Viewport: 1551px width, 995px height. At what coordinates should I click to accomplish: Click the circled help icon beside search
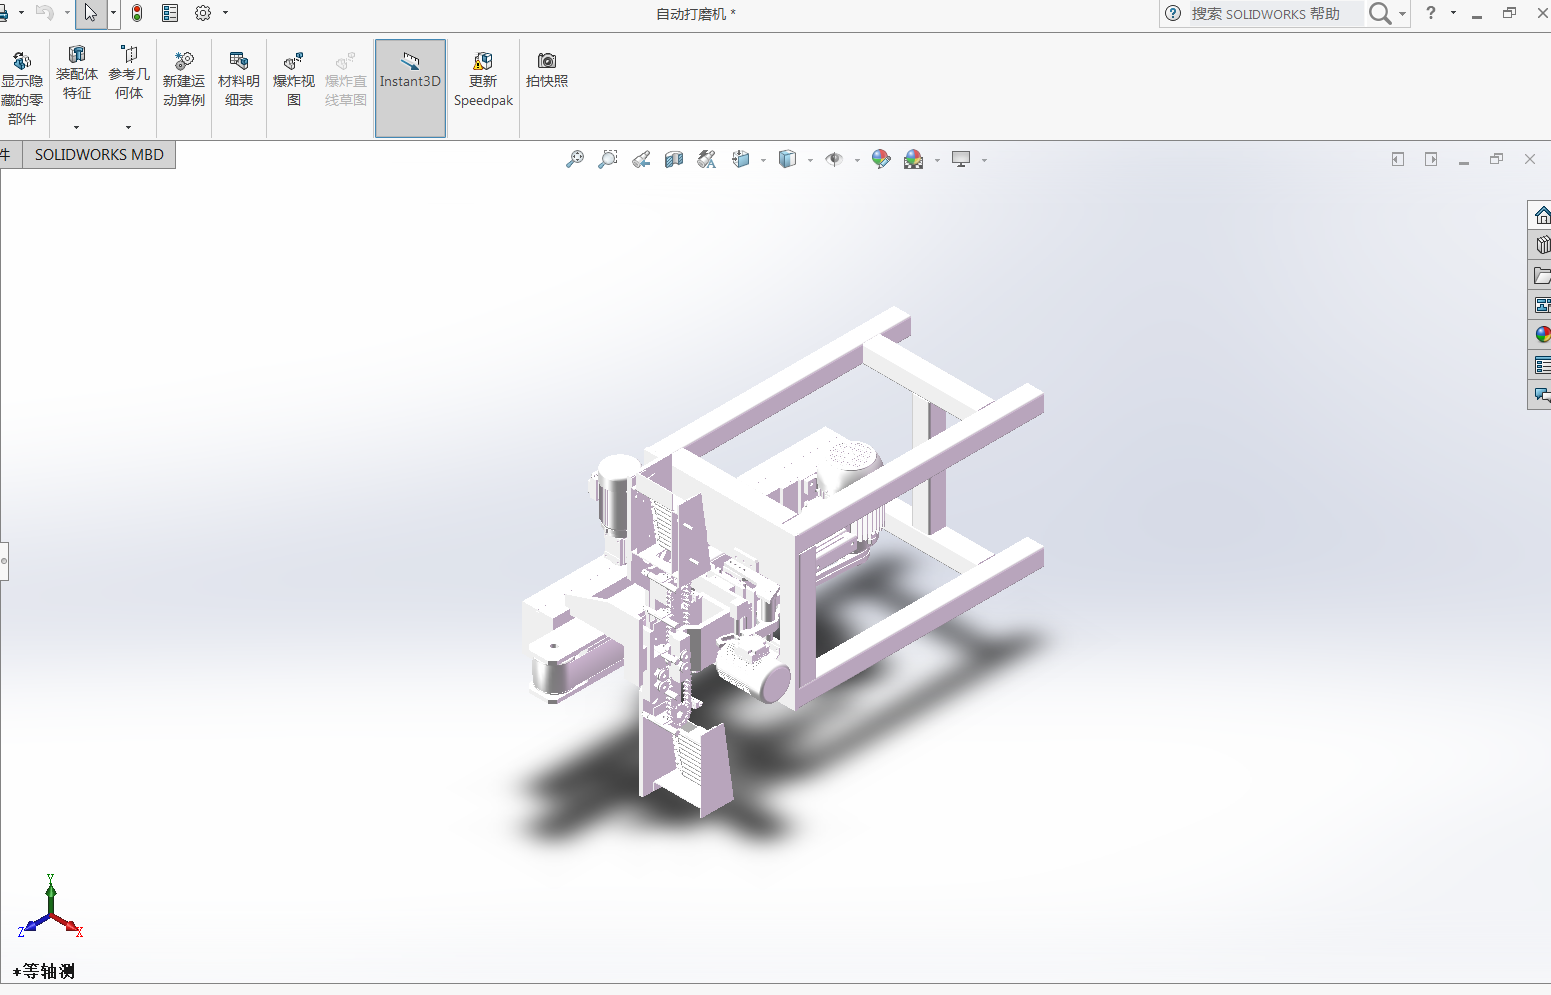tap(1173, 13)
